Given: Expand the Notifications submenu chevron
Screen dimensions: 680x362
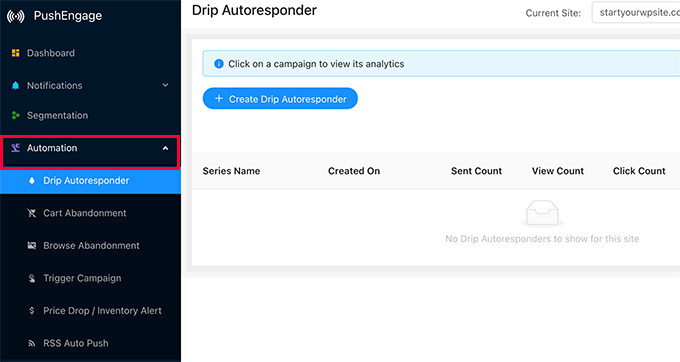Looking at the screenshot, I should click(165, 85).
